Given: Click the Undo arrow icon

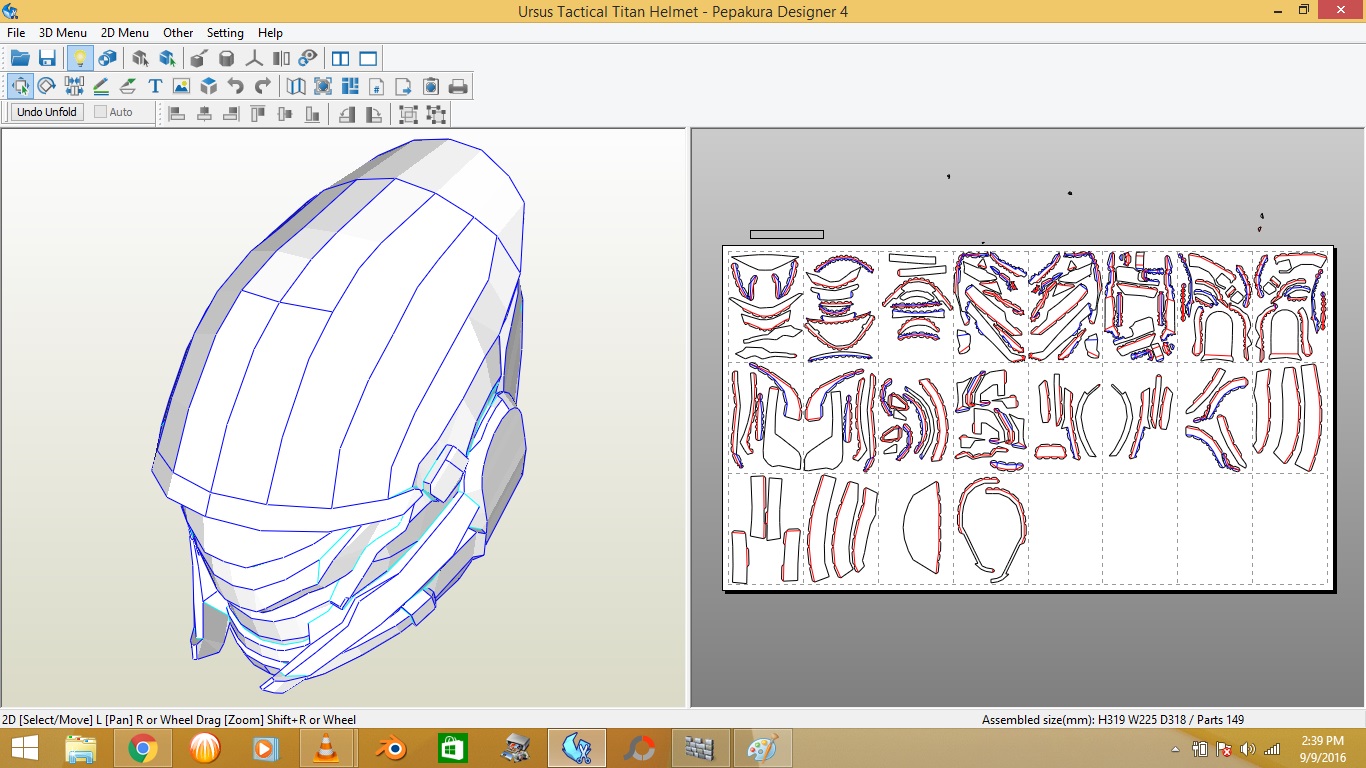Looking at the screenshot, I should coord(236,87).
